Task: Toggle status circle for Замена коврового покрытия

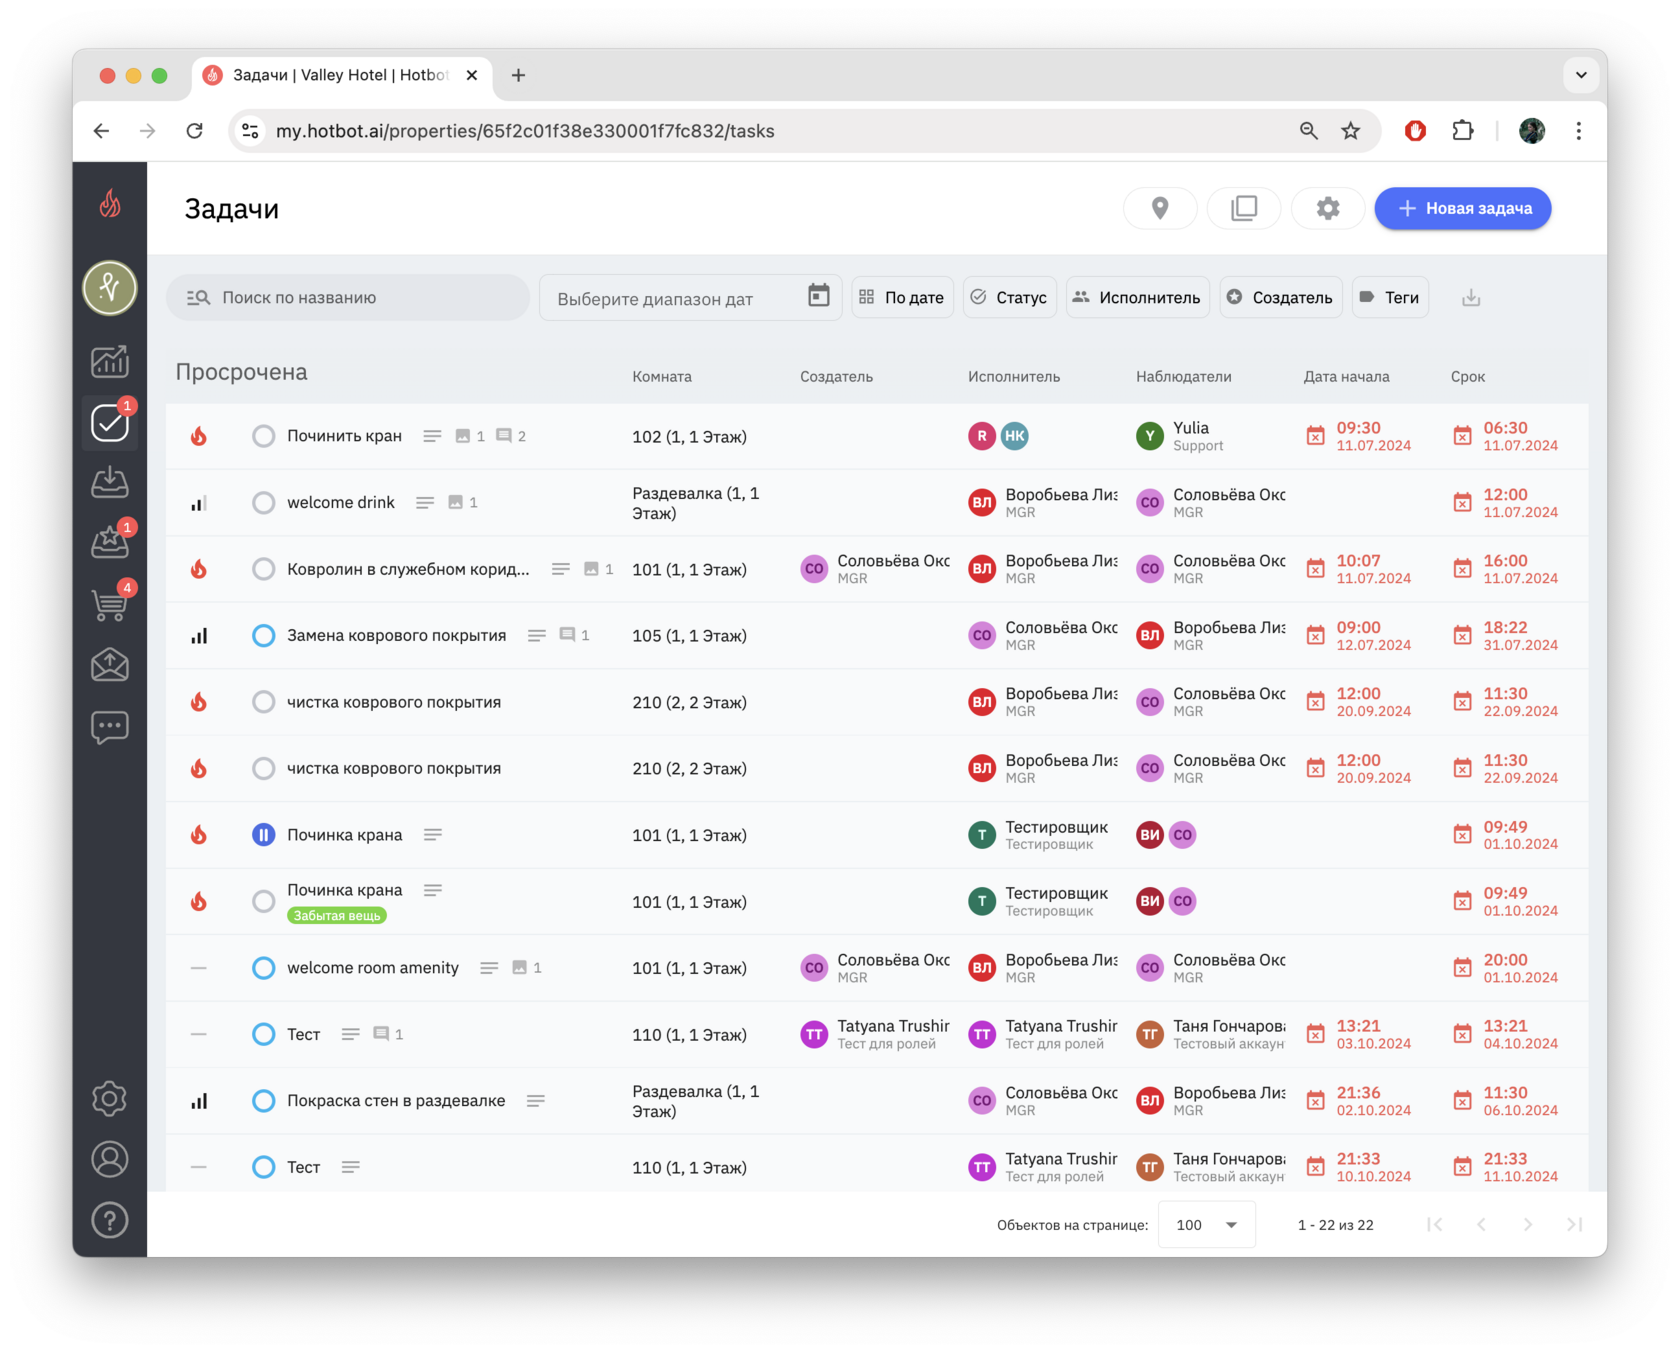Action: 263,635
